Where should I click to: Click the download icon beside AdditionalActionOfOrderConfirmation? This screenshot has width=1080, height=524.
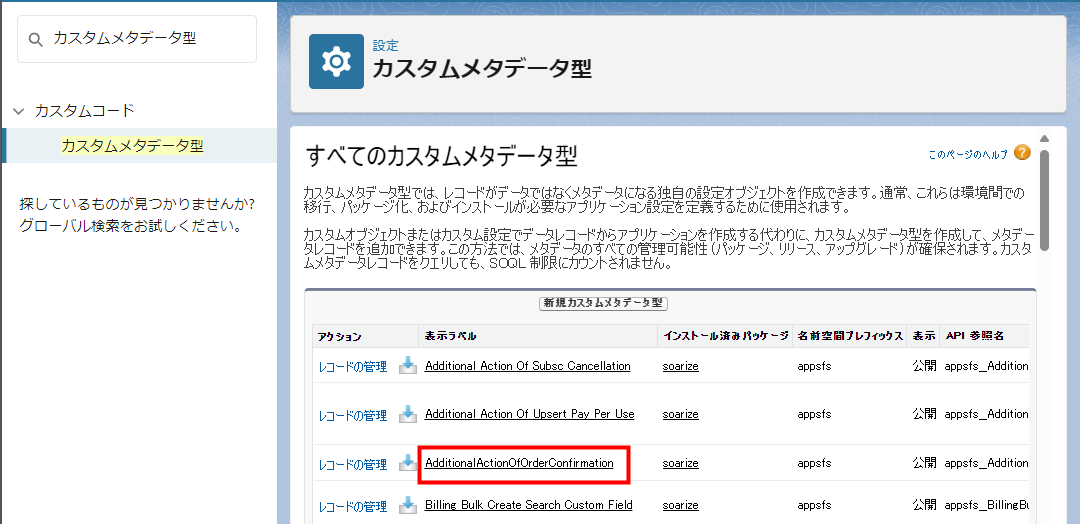pyautogui.click(x=408, y=463)
